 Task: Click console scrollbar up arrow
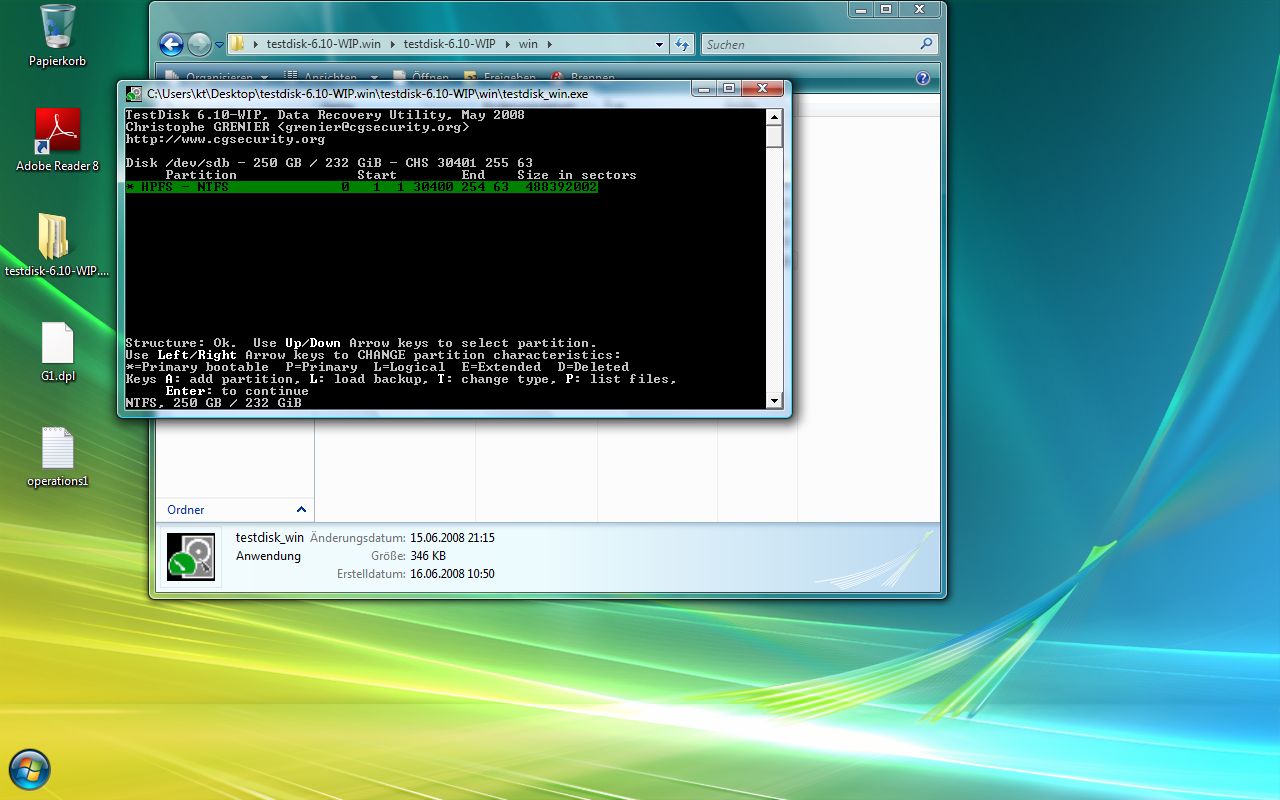click(x=774, y=117)
